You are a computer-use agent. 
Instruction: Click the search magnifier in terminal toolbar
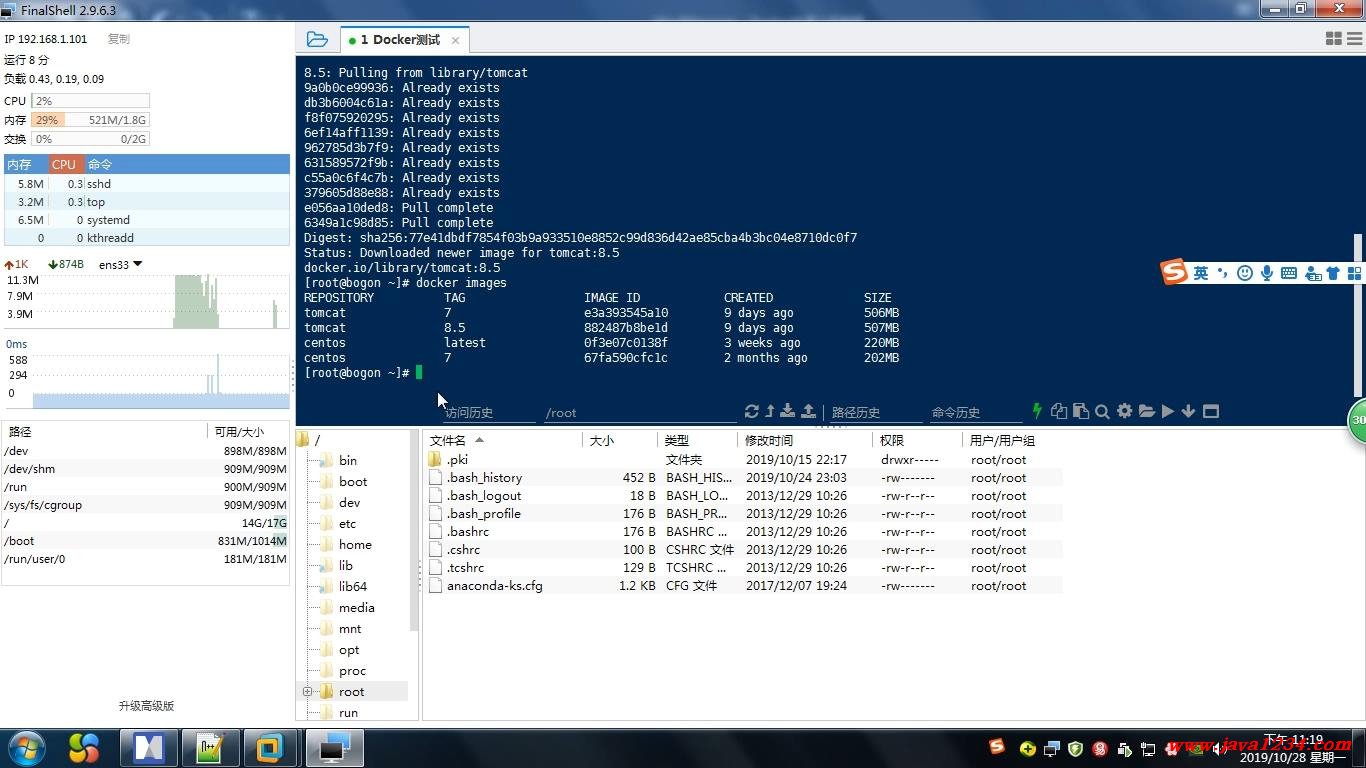tap(1102, 411)
